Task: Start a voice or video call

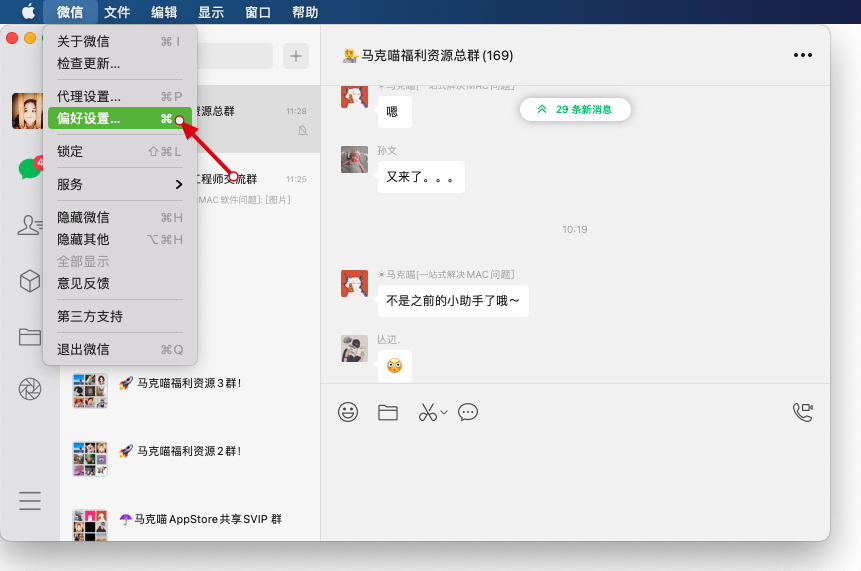Action: [802, 412]
